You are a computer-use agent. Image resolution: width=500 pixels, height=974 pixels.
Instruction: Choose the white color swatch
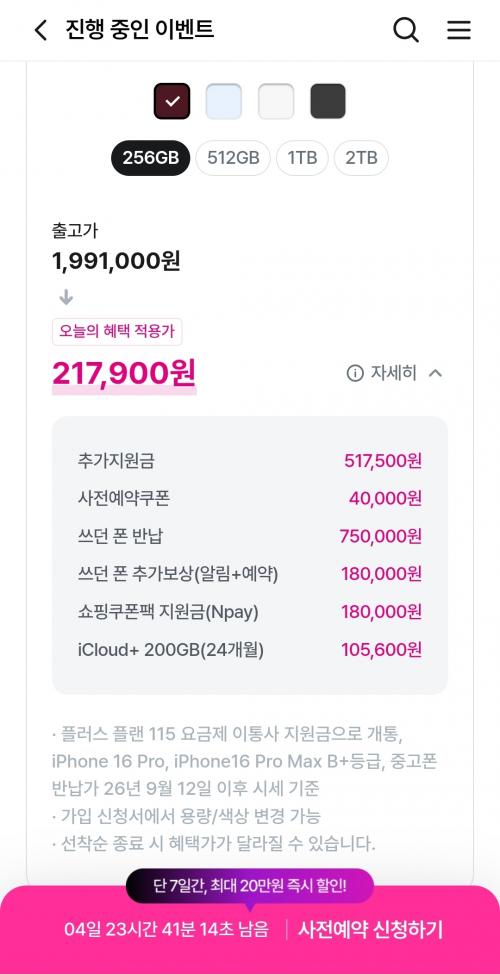[276, 101]
